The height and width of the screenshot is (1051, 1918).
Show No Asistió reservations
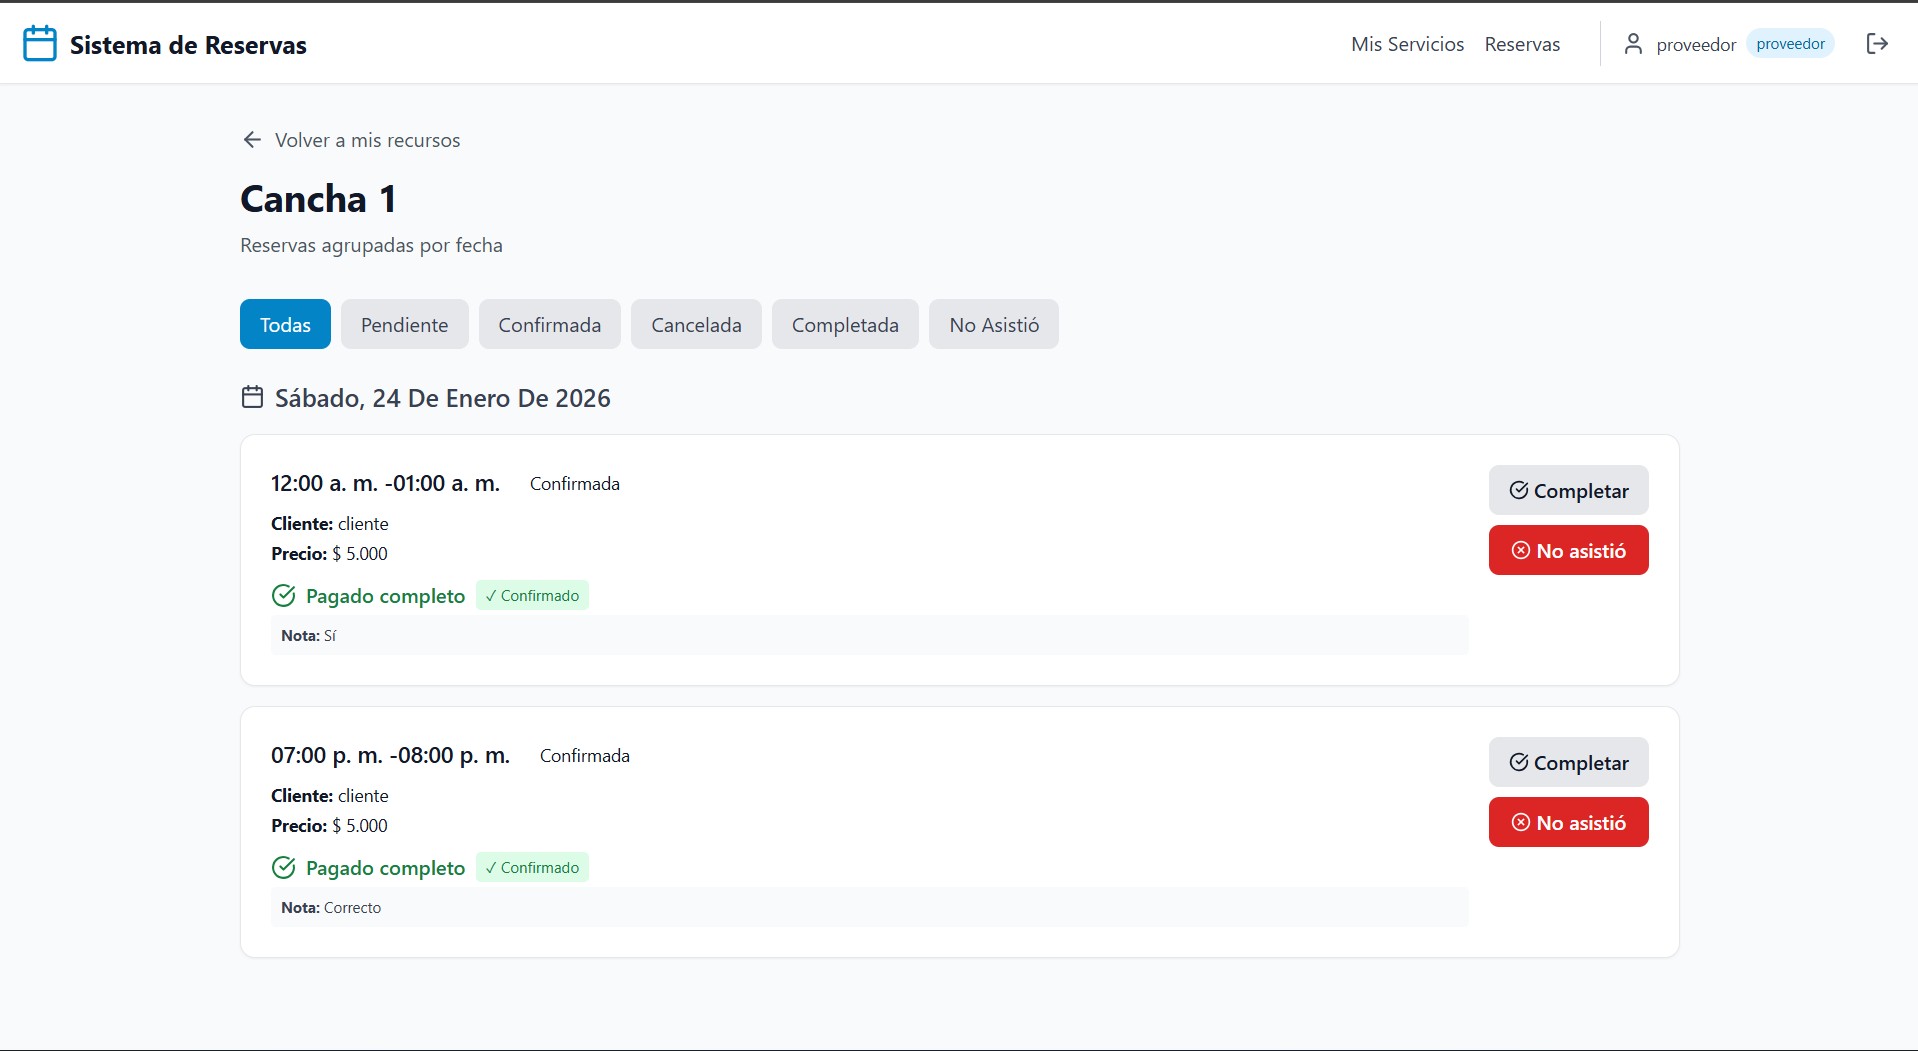pyautogui.click(x=993, y=324)
